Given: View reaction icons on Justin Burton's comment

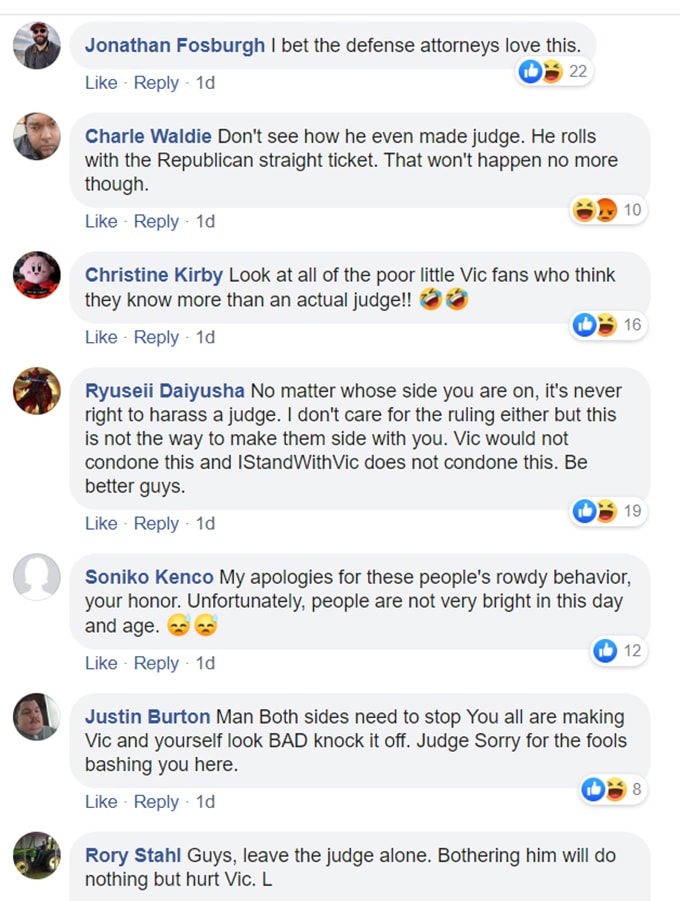Looking at the screenshot, I should click(x=604, y=790).
